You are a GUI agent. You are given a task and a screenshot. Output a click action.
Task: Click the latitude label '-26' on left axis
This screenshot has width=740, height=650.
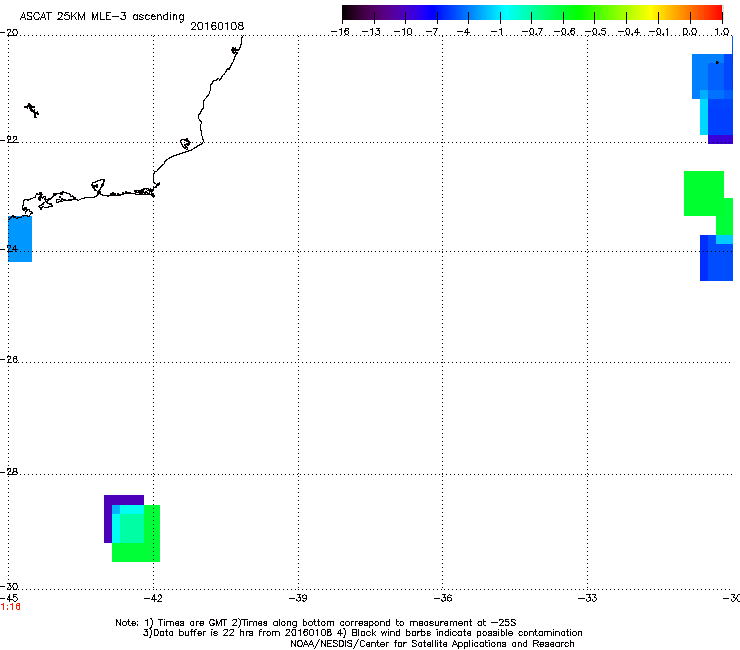(9, 360)
